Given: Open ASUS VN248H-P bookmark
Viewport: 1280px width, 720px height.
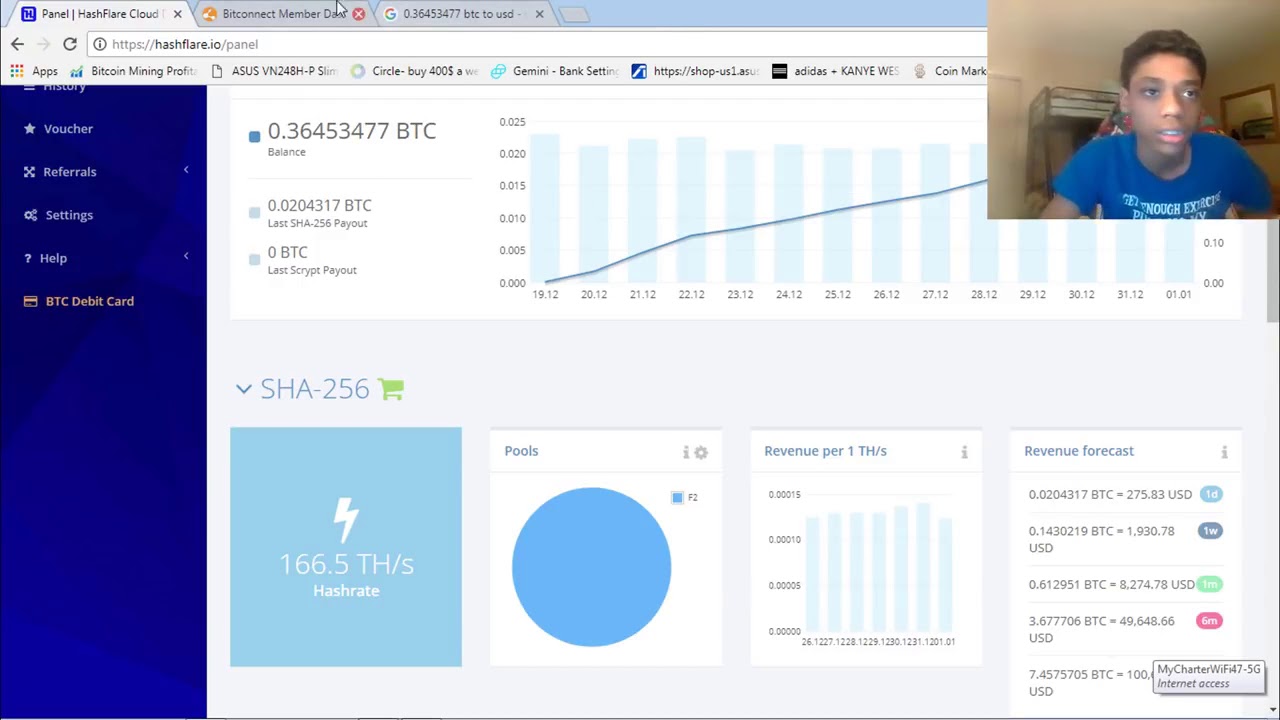Looking at the screenshot, I should (x=274, y=71).
